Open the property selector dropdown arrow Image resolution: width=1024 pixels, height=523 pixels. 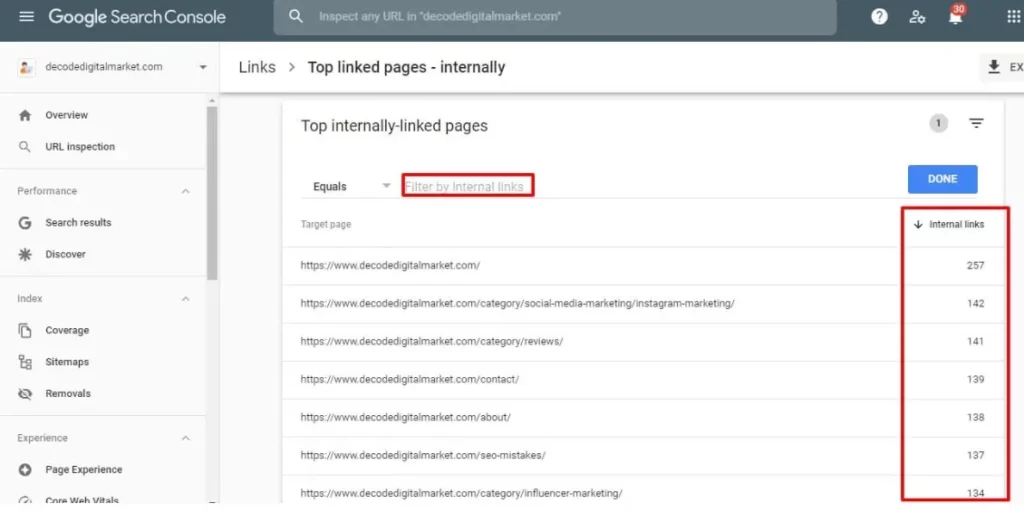pyautogui.click(x=202, y=67)
